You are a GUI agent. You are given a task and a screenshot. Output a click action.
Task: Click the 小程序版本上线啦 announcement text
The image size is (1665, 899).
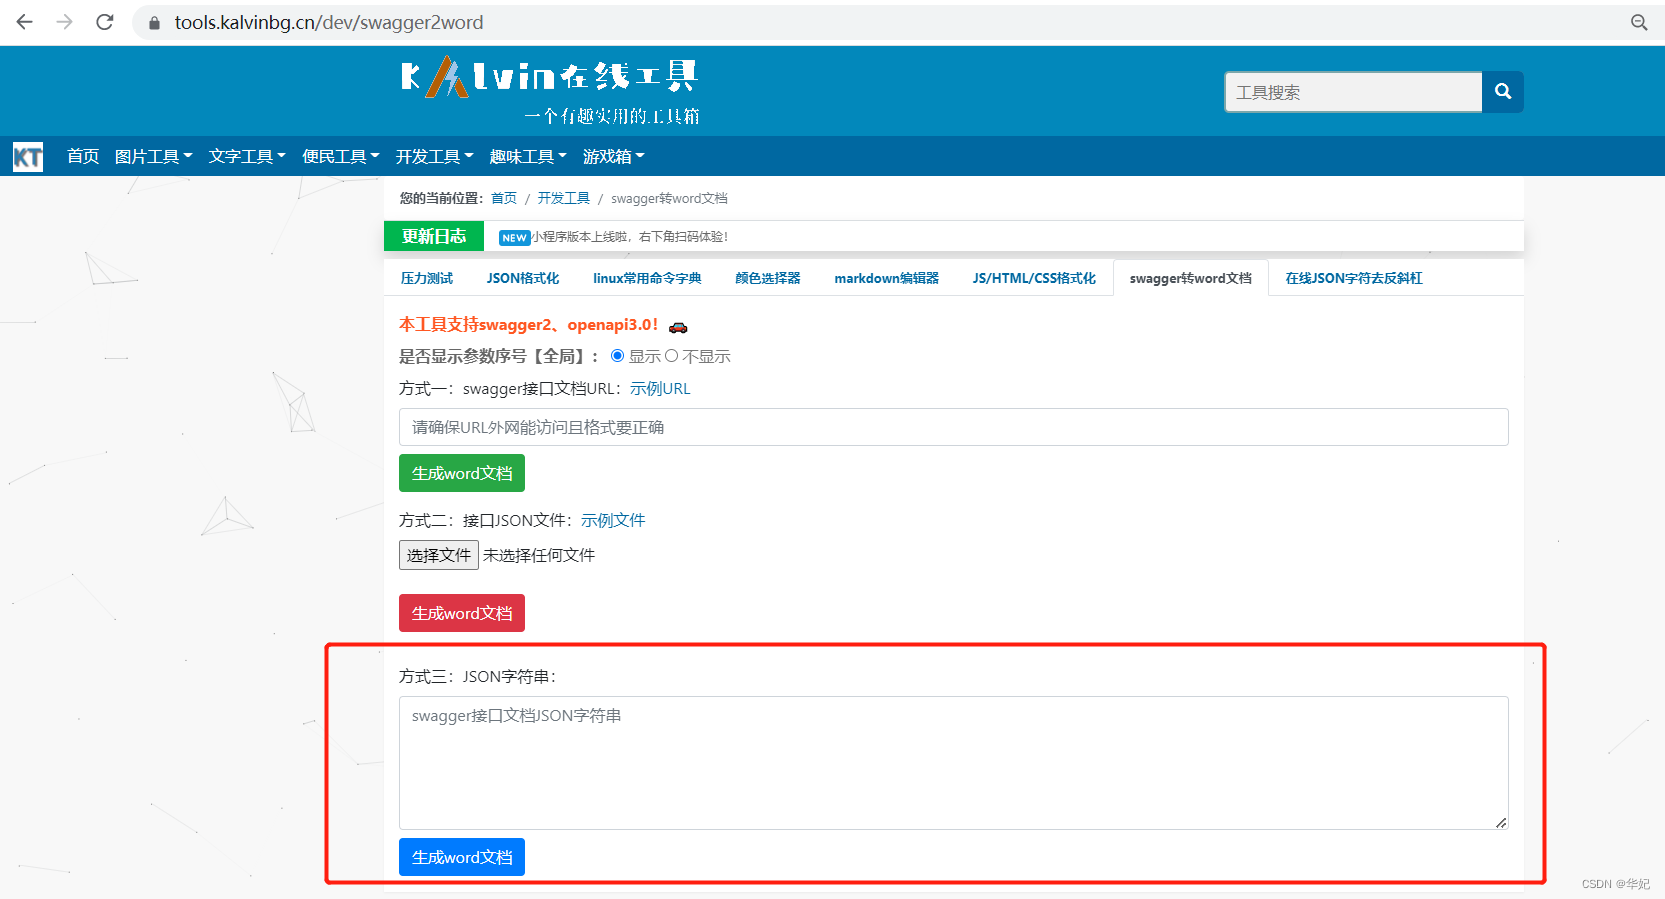(x=630, y=237)
